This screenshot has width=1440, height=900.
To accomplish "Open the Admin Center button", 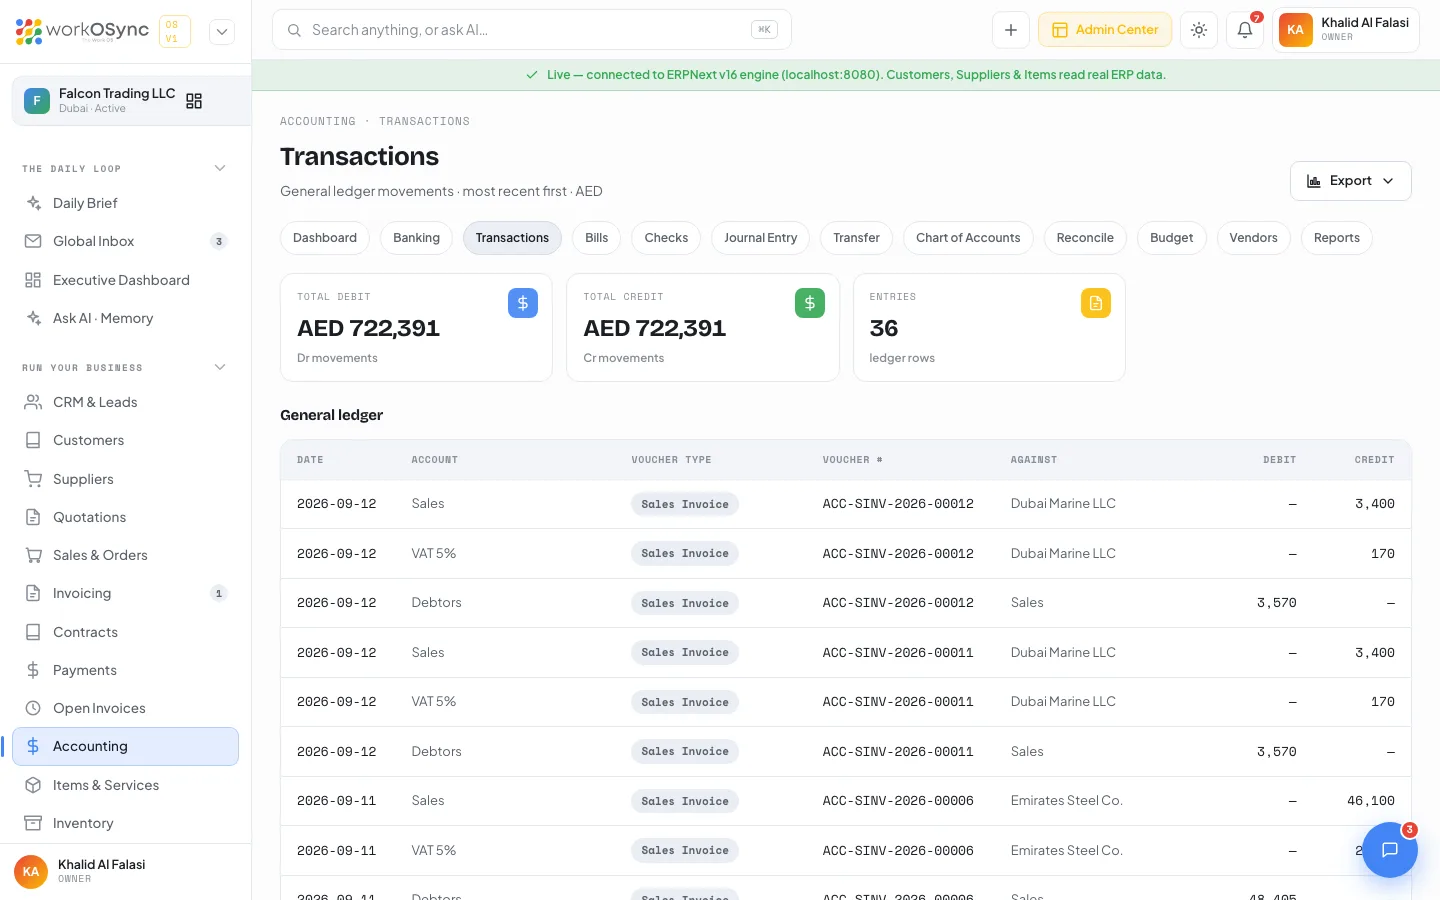I will pos(1105,30).
